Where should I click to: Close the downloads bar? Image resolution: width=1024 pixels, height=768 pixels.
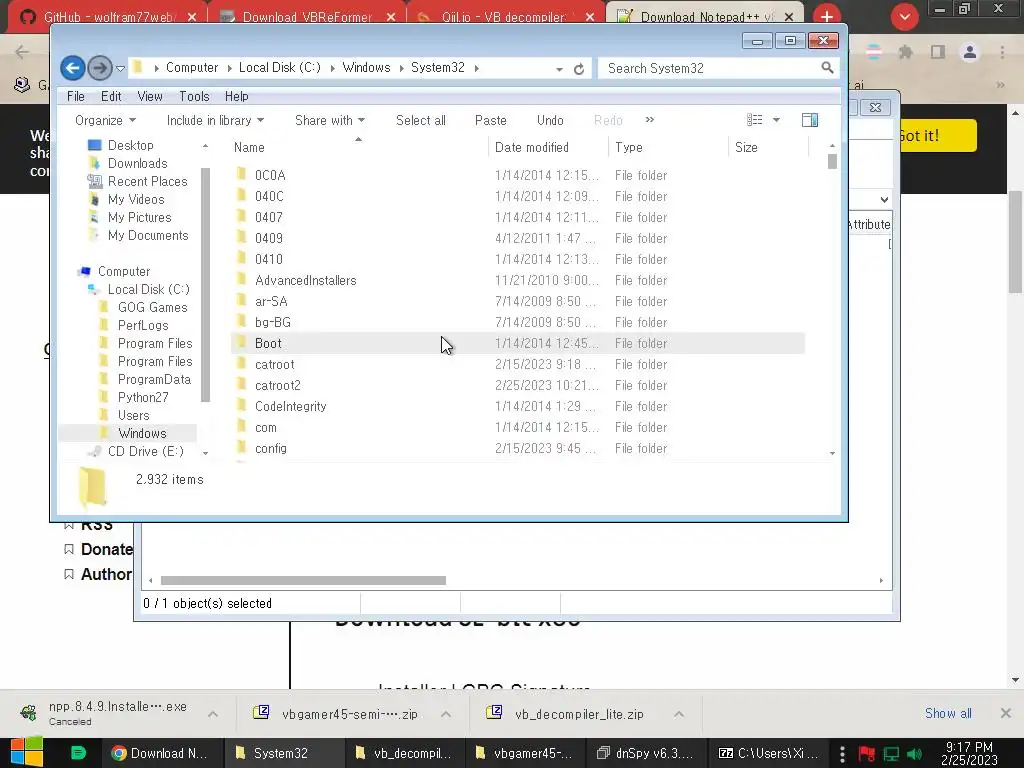pyautogui.click(x=1006, y=713)
